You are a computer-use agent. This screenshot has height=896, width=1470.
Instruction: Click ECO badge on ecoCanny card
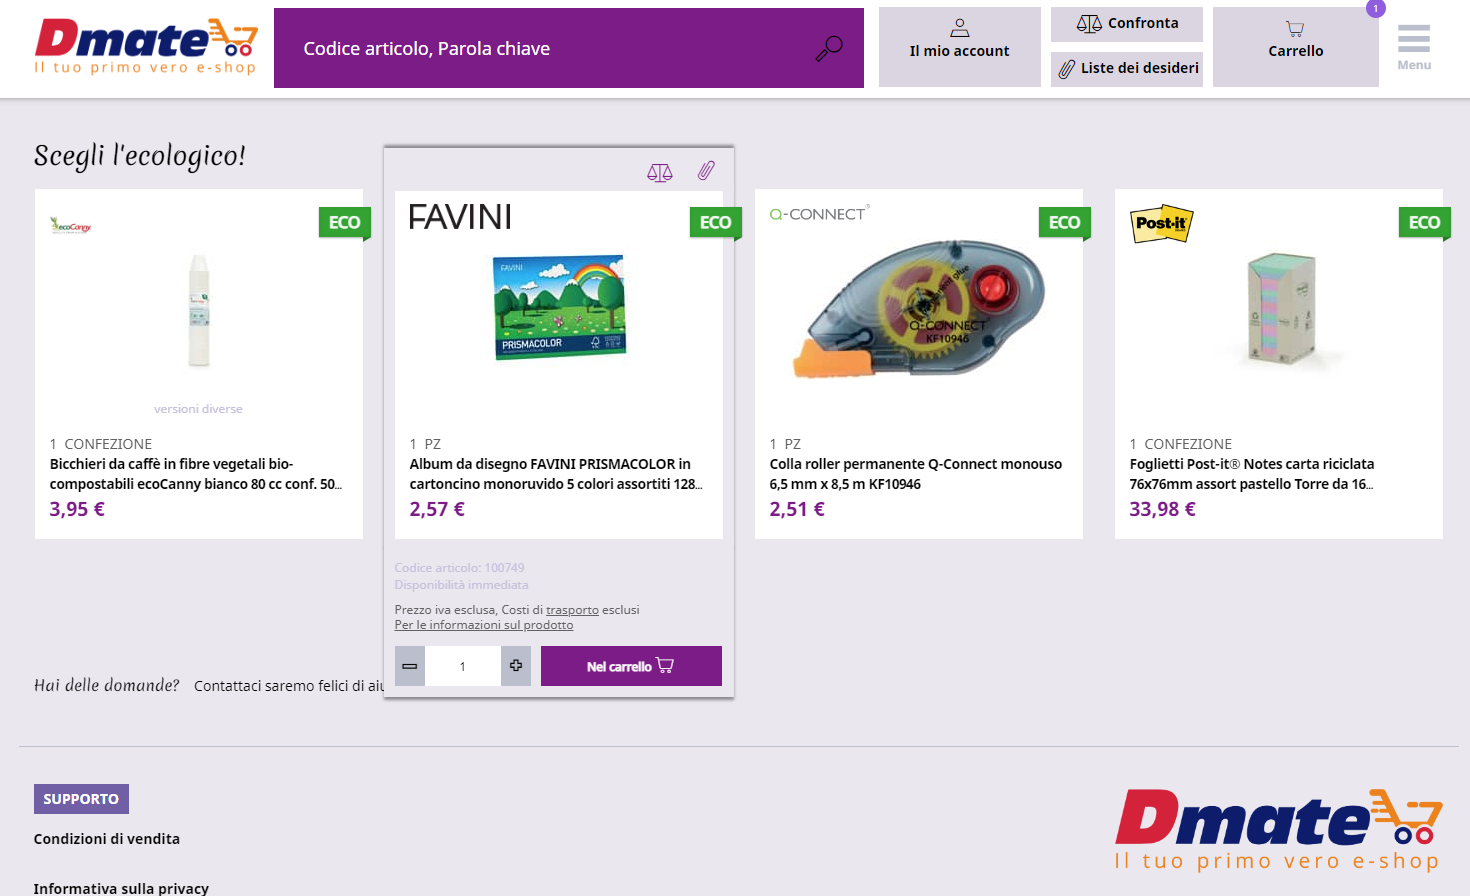pos(345,223)
